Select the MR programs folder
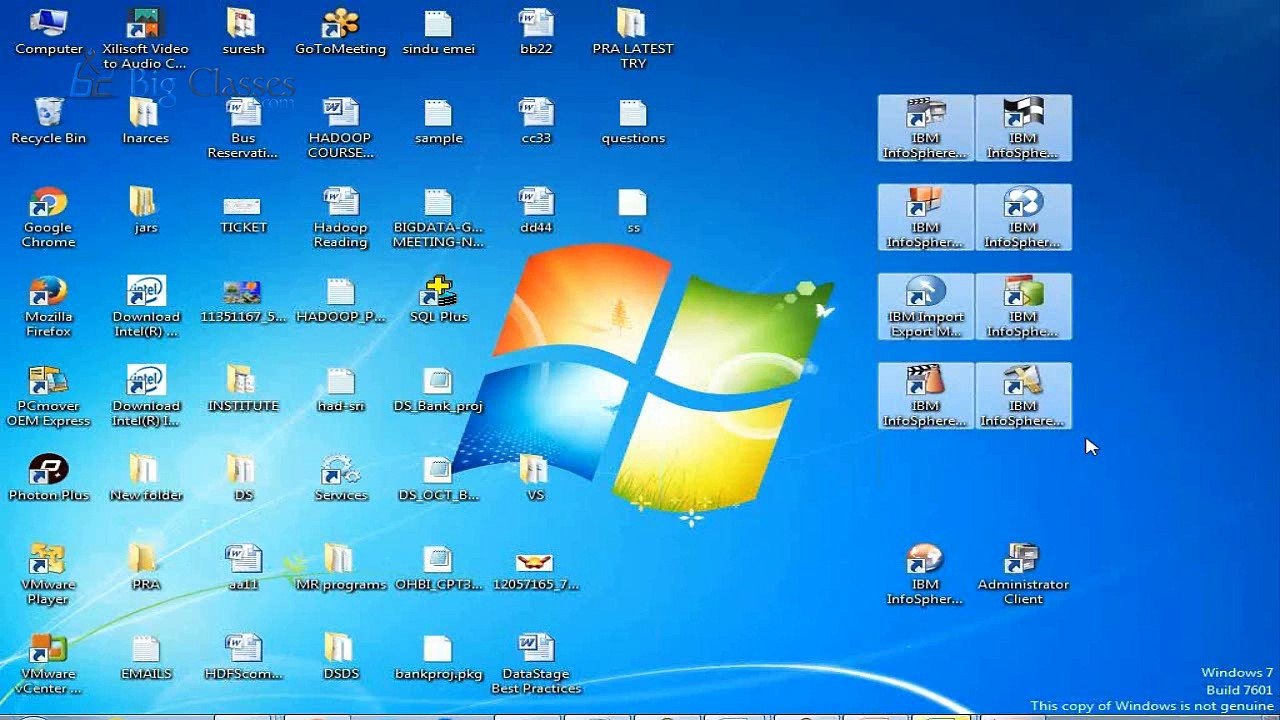Image resolution: width=1280 pixels, height=720 pixels. pos(340,567)
